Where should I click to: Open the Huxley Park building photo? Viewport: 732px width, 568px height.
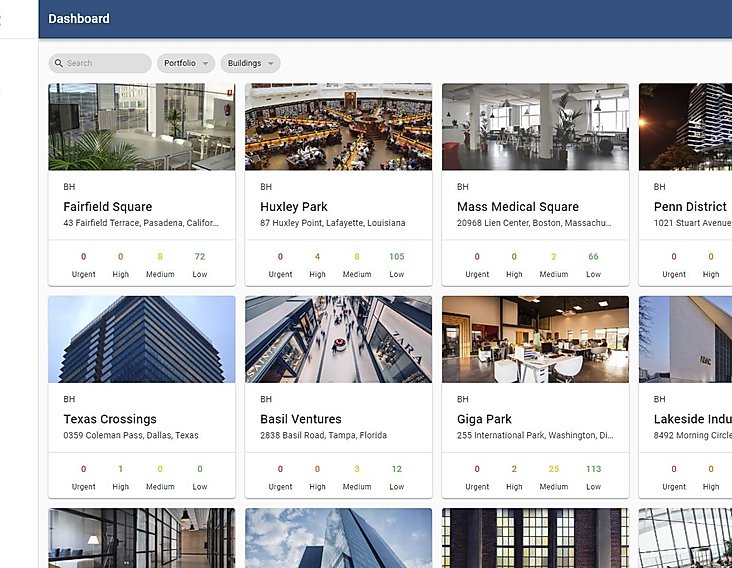click(338, 126)
